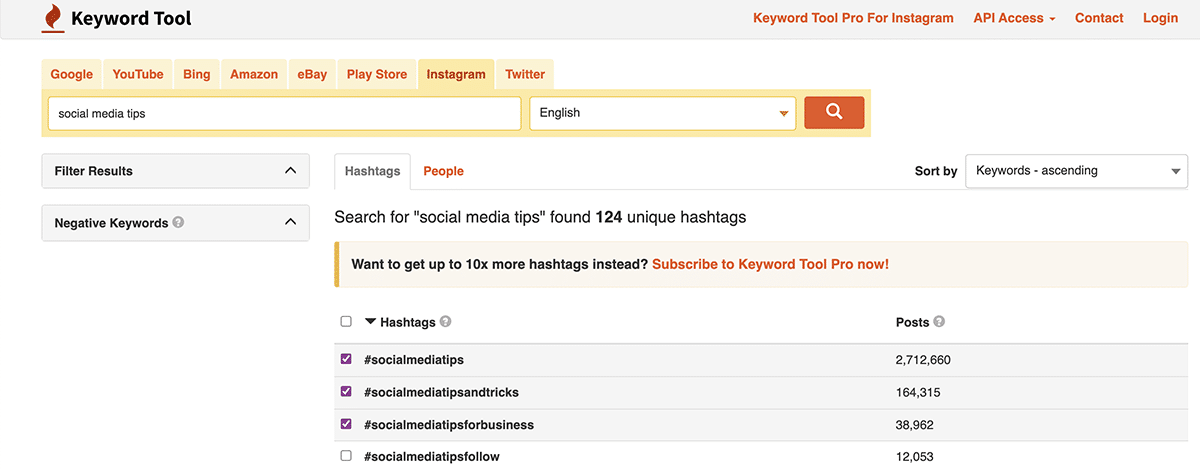
Task: Switch to the Play Store tab
Action: pyautogui.click(x=377, y=74)
